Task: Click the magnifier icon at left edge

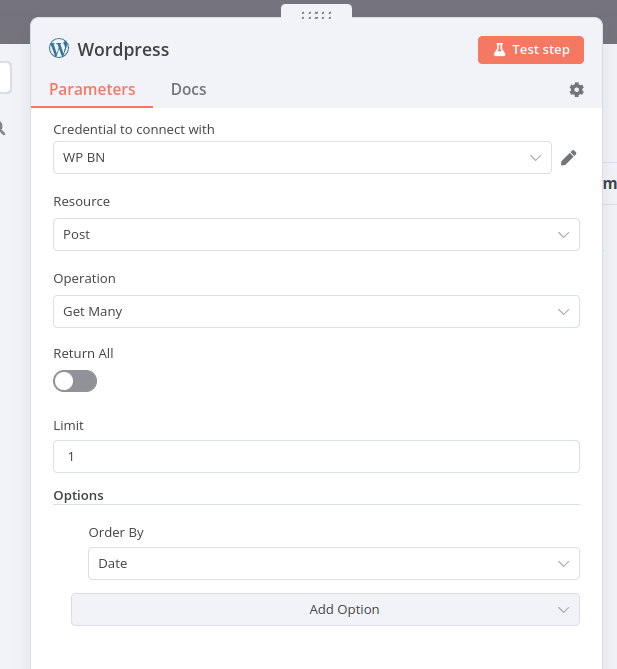Action: (2, 128)
